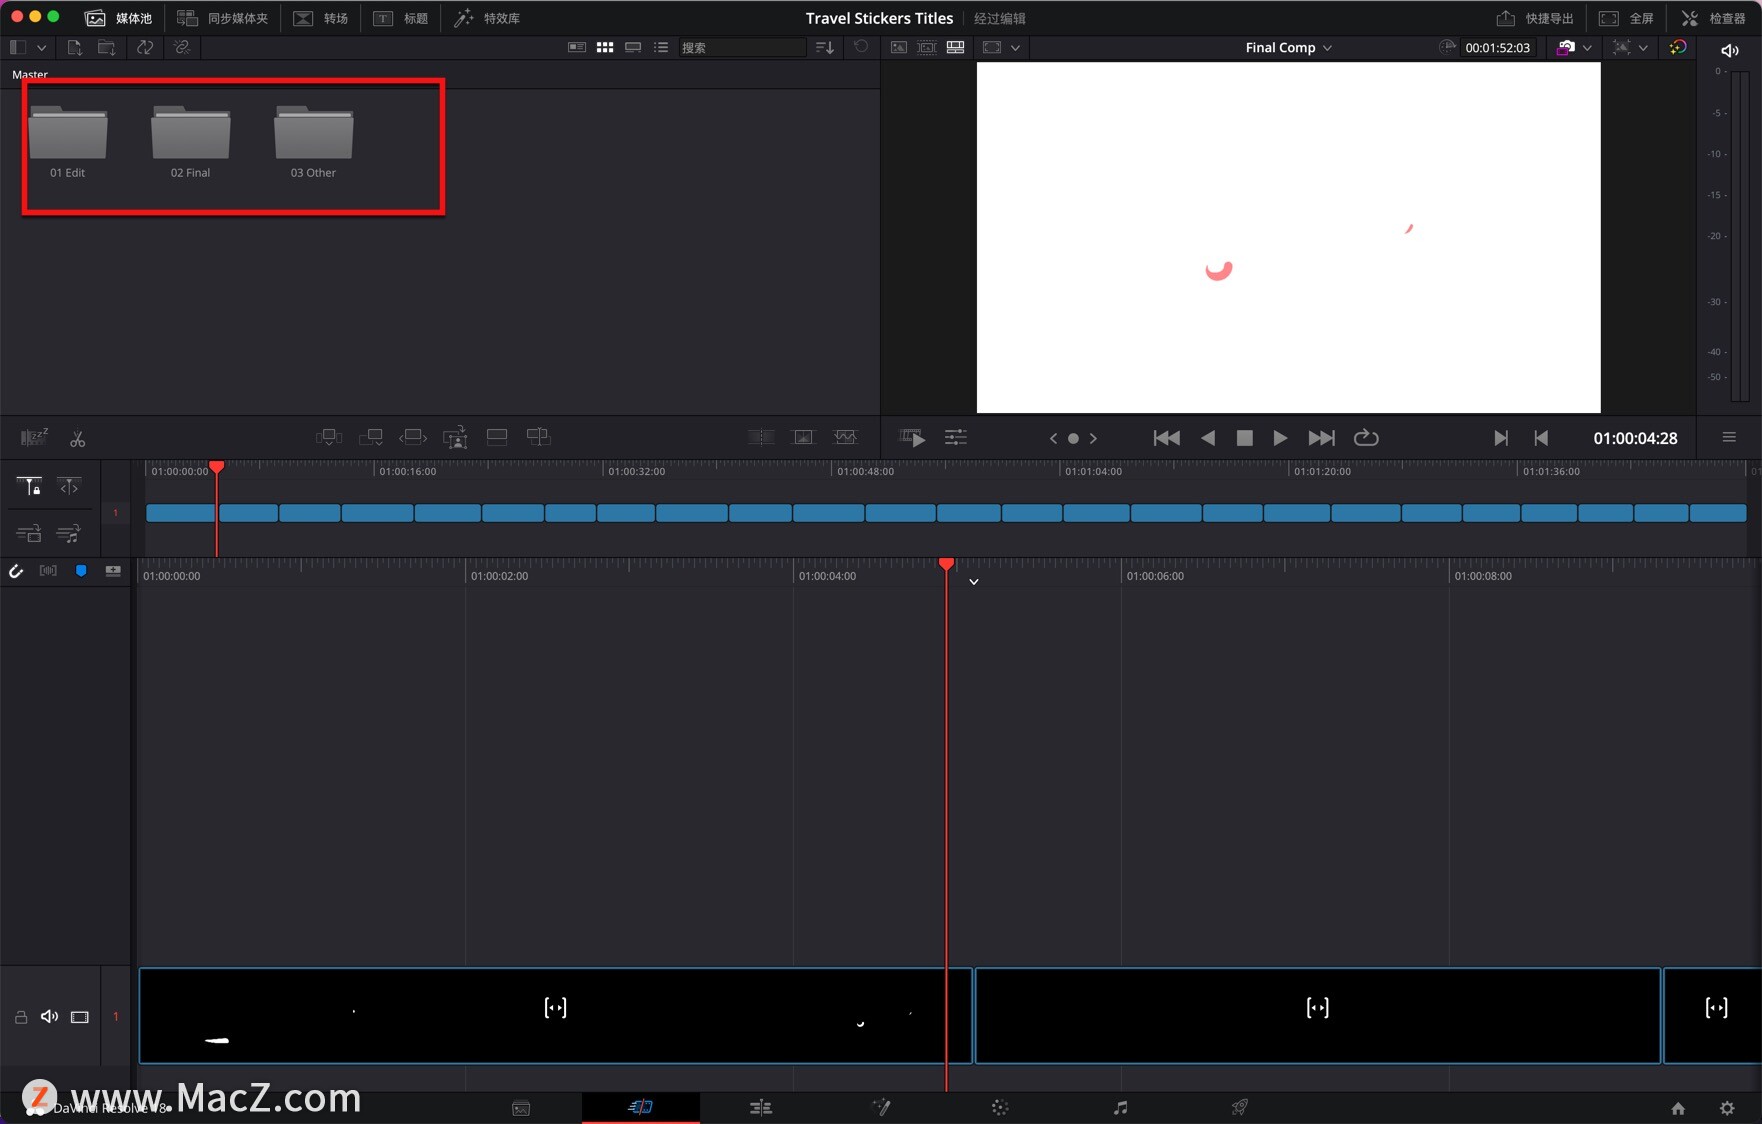The image size is (1762, 1124).
Task: Switch media pool to list view
Action: pyautogui.click(x=661, y=47)
